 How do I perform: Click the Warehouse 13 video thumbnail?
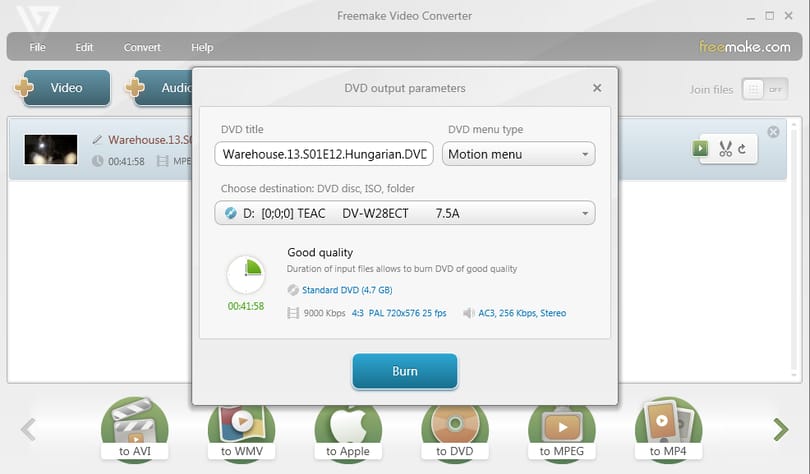(51, 149)
